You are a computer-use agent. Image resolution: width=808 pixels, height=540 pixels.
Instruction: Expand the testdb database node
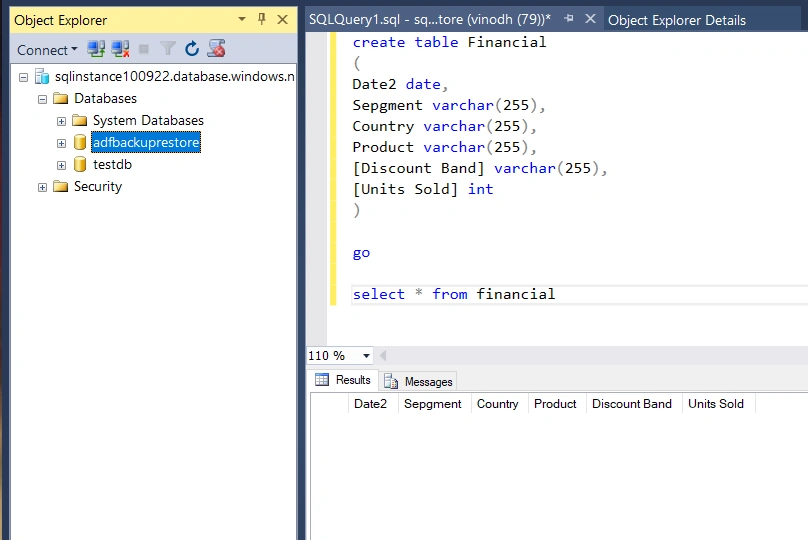point(61,165)
